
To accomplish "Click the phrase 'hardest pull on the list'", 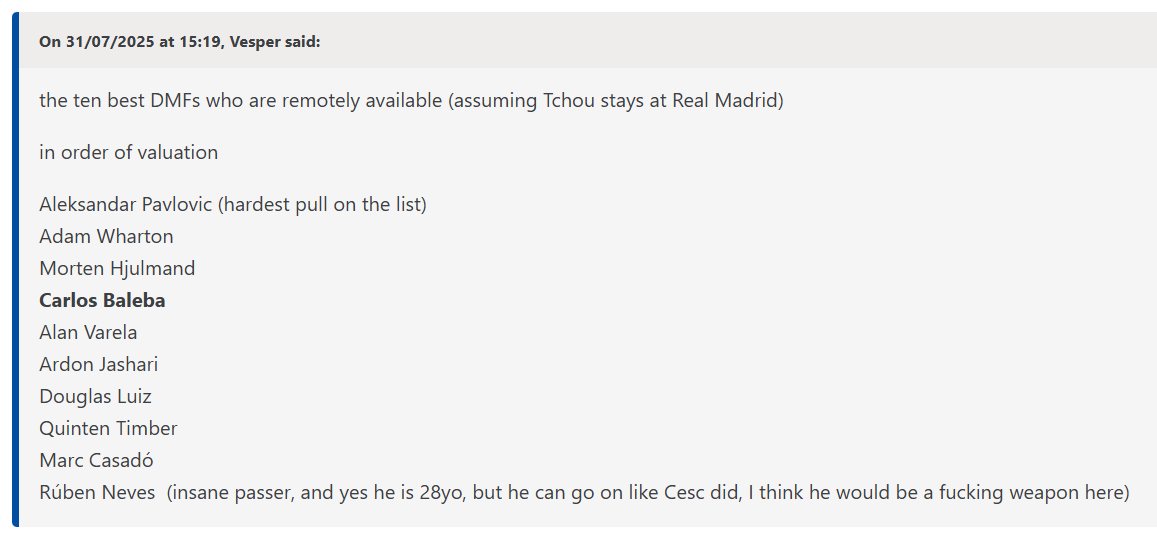I will (322, 205).
